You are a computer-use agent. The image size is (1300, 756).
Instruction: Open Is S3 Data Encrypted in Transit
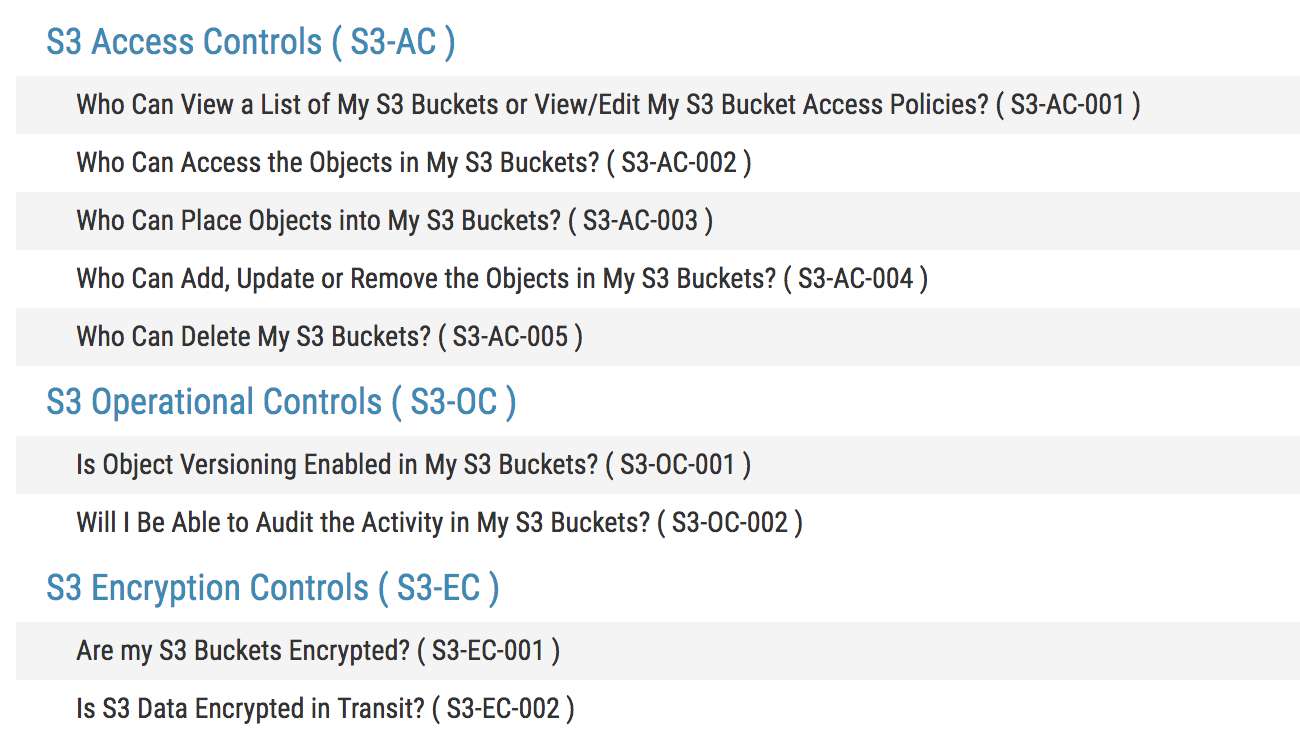250,709
